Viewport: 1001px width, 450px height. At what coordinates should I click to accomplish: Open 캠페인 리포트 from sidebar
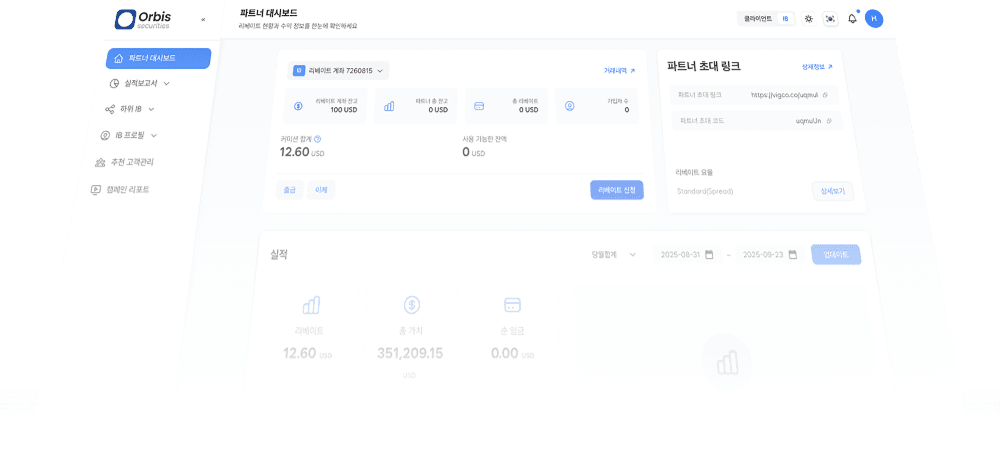(127, 189)
